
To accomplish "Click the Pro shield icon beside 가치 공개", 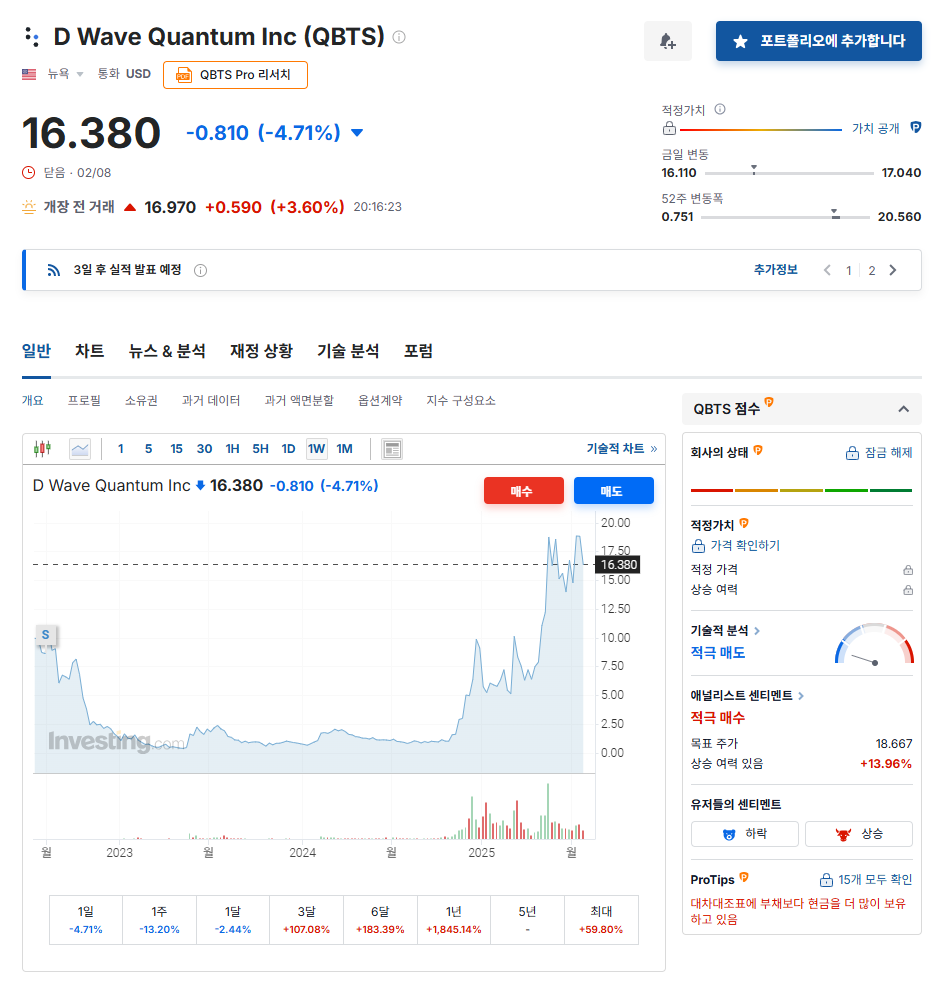I will (915, 127).
